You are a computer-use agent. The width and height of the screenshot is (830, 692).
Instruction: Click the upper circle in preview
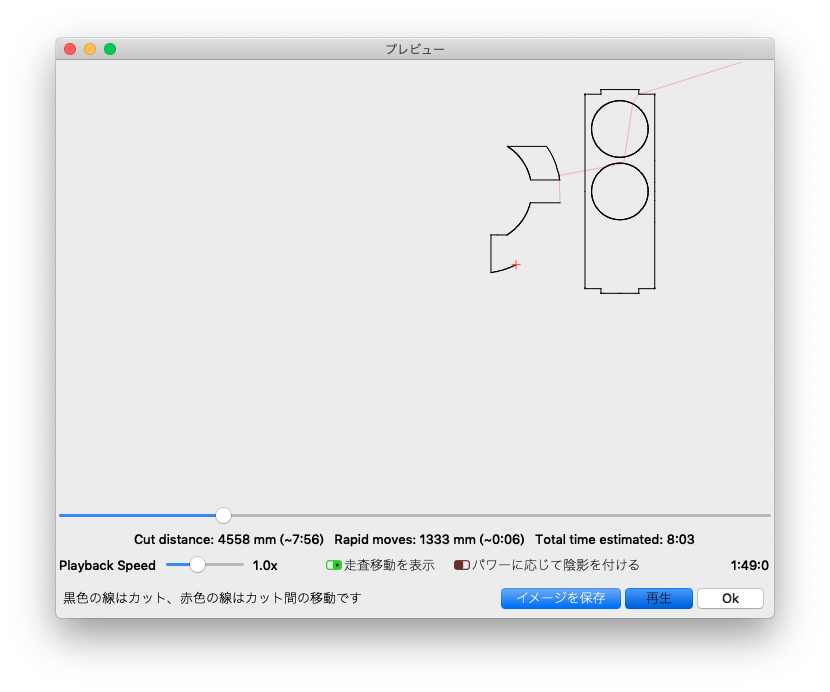[620, 129]
